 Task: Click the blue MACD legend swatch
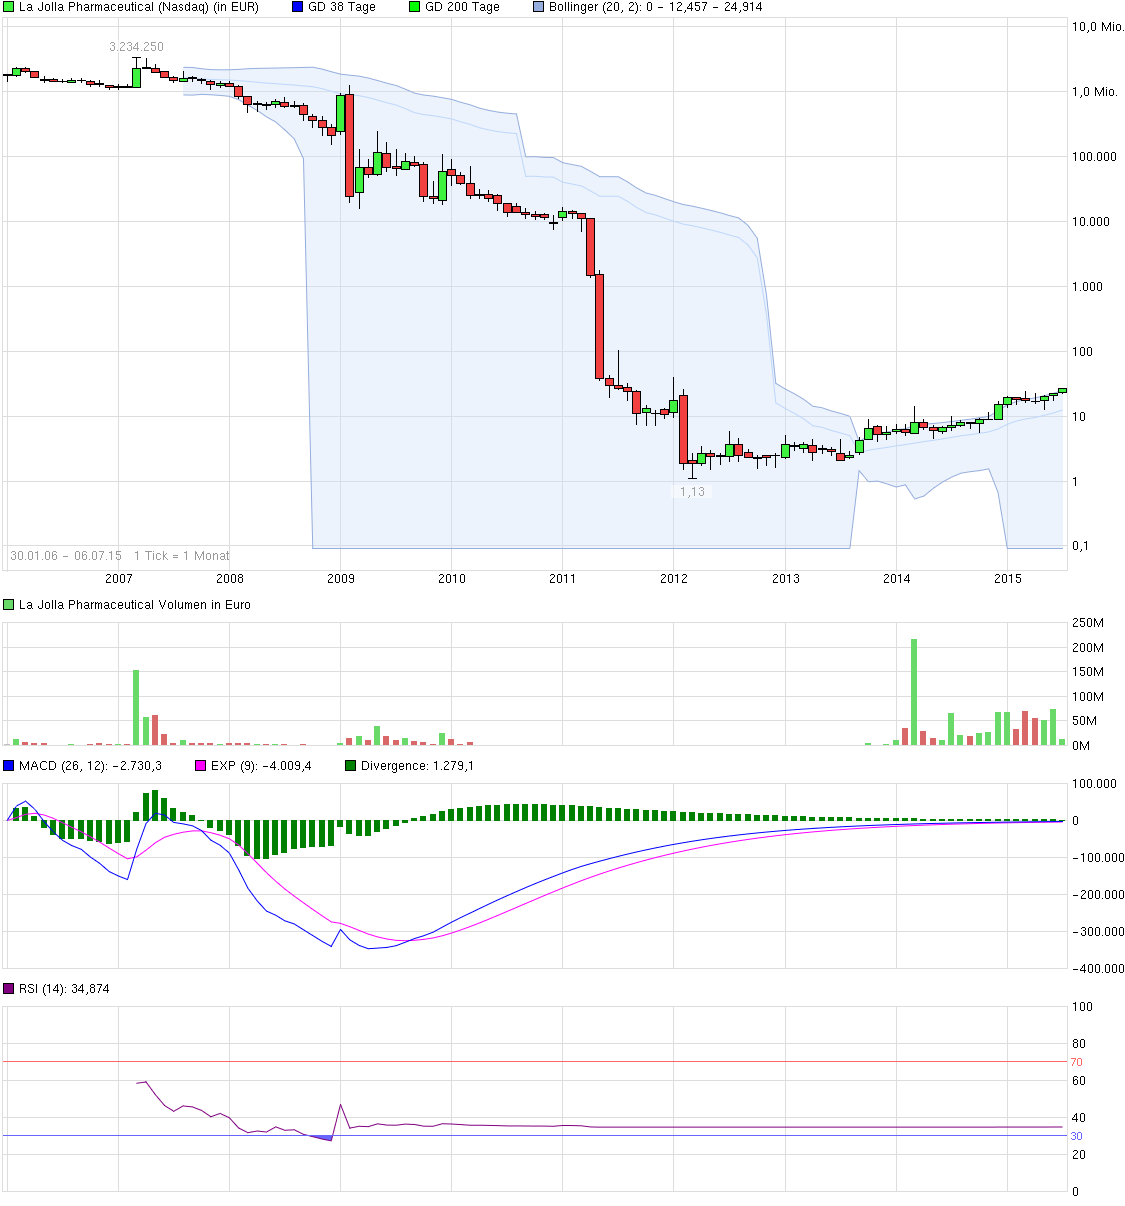point(9,766)
